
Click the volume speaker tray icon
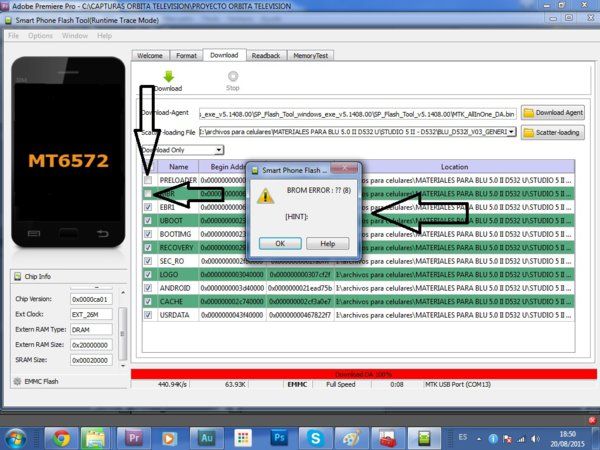535,439
